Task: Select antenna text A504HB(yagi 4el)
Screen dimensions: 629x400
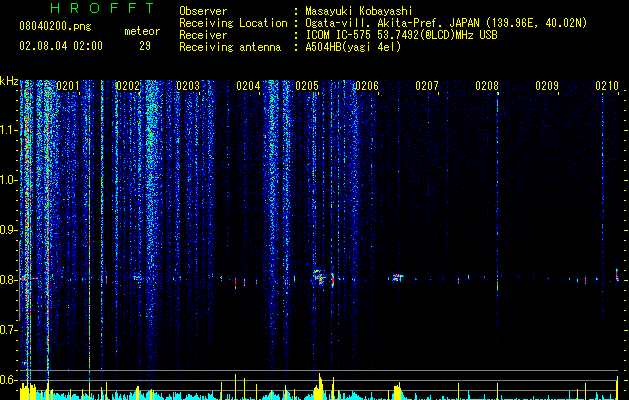Action: pyautogui.click(x=353, y=47)
